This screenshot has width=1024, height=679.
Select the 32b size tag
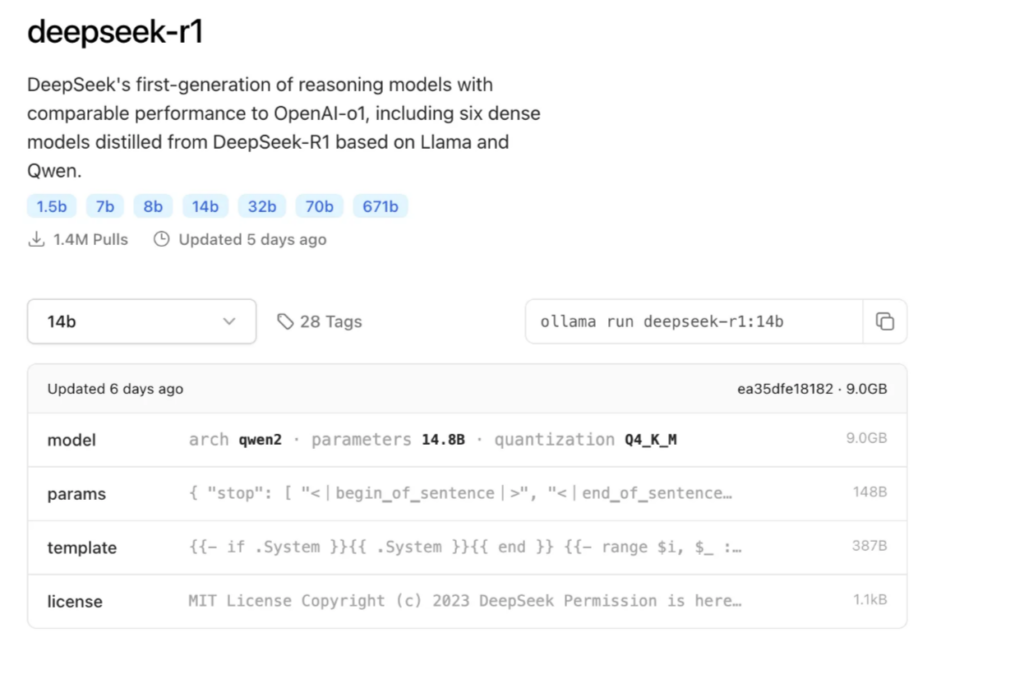[262, 206]
